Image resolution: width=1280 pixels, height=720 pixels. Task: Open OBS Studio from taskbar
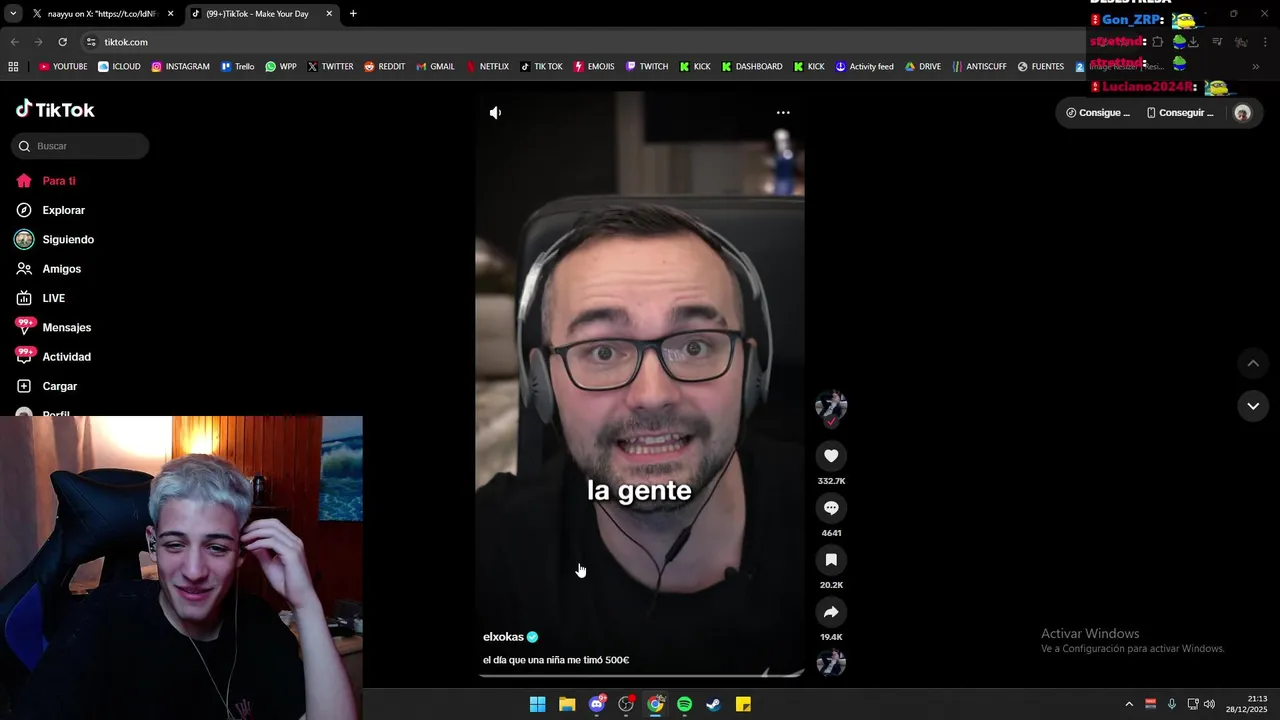click(x=626, y=704)
